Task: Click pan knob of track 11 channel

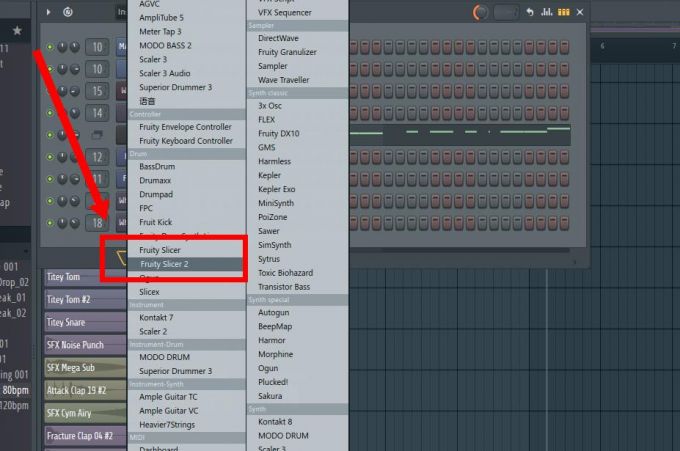Action: coord(62,179)
